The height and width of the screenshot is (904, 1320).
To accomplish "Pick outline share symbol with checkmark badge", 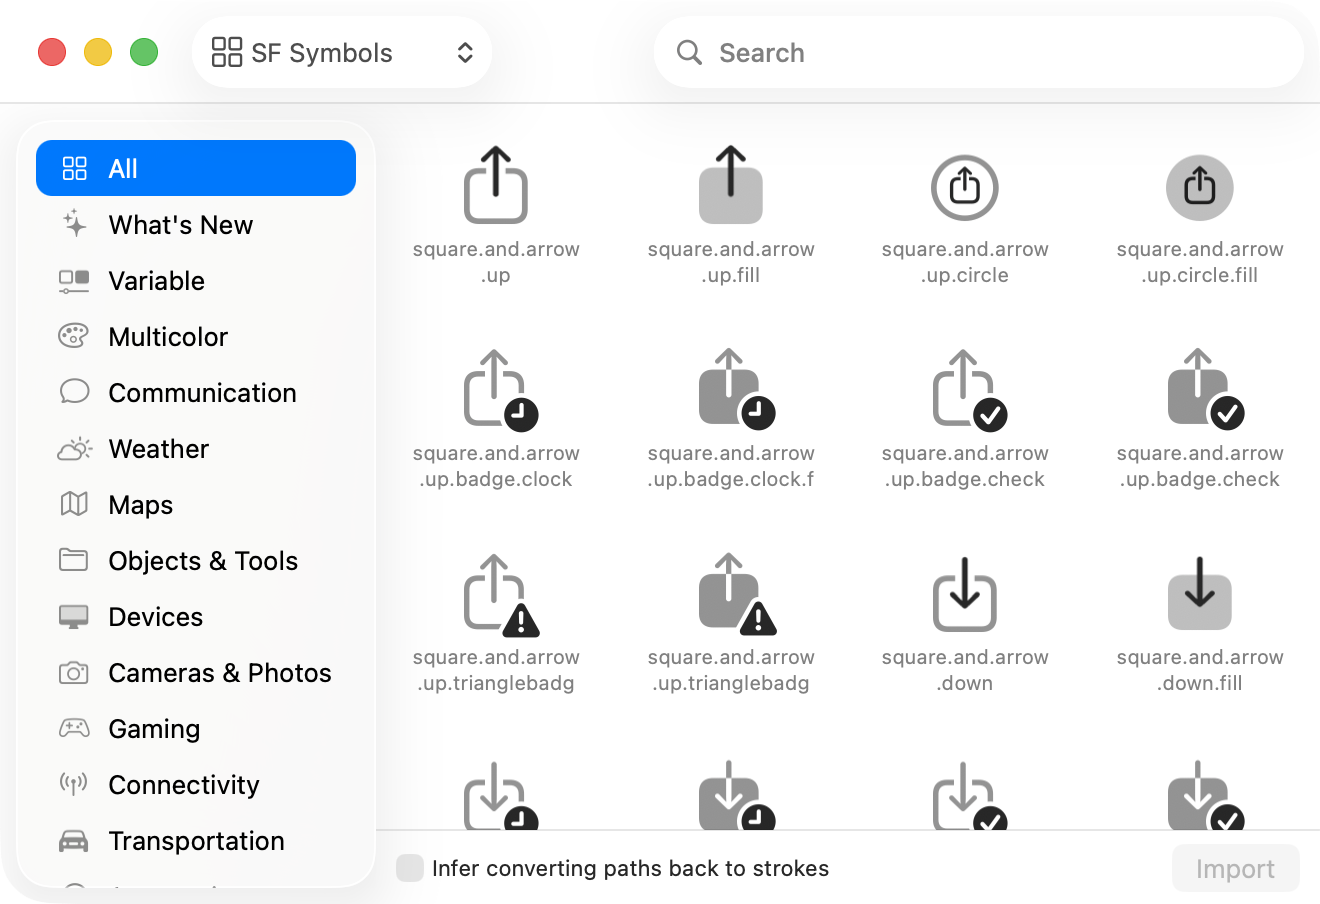I will pos(970,390).
